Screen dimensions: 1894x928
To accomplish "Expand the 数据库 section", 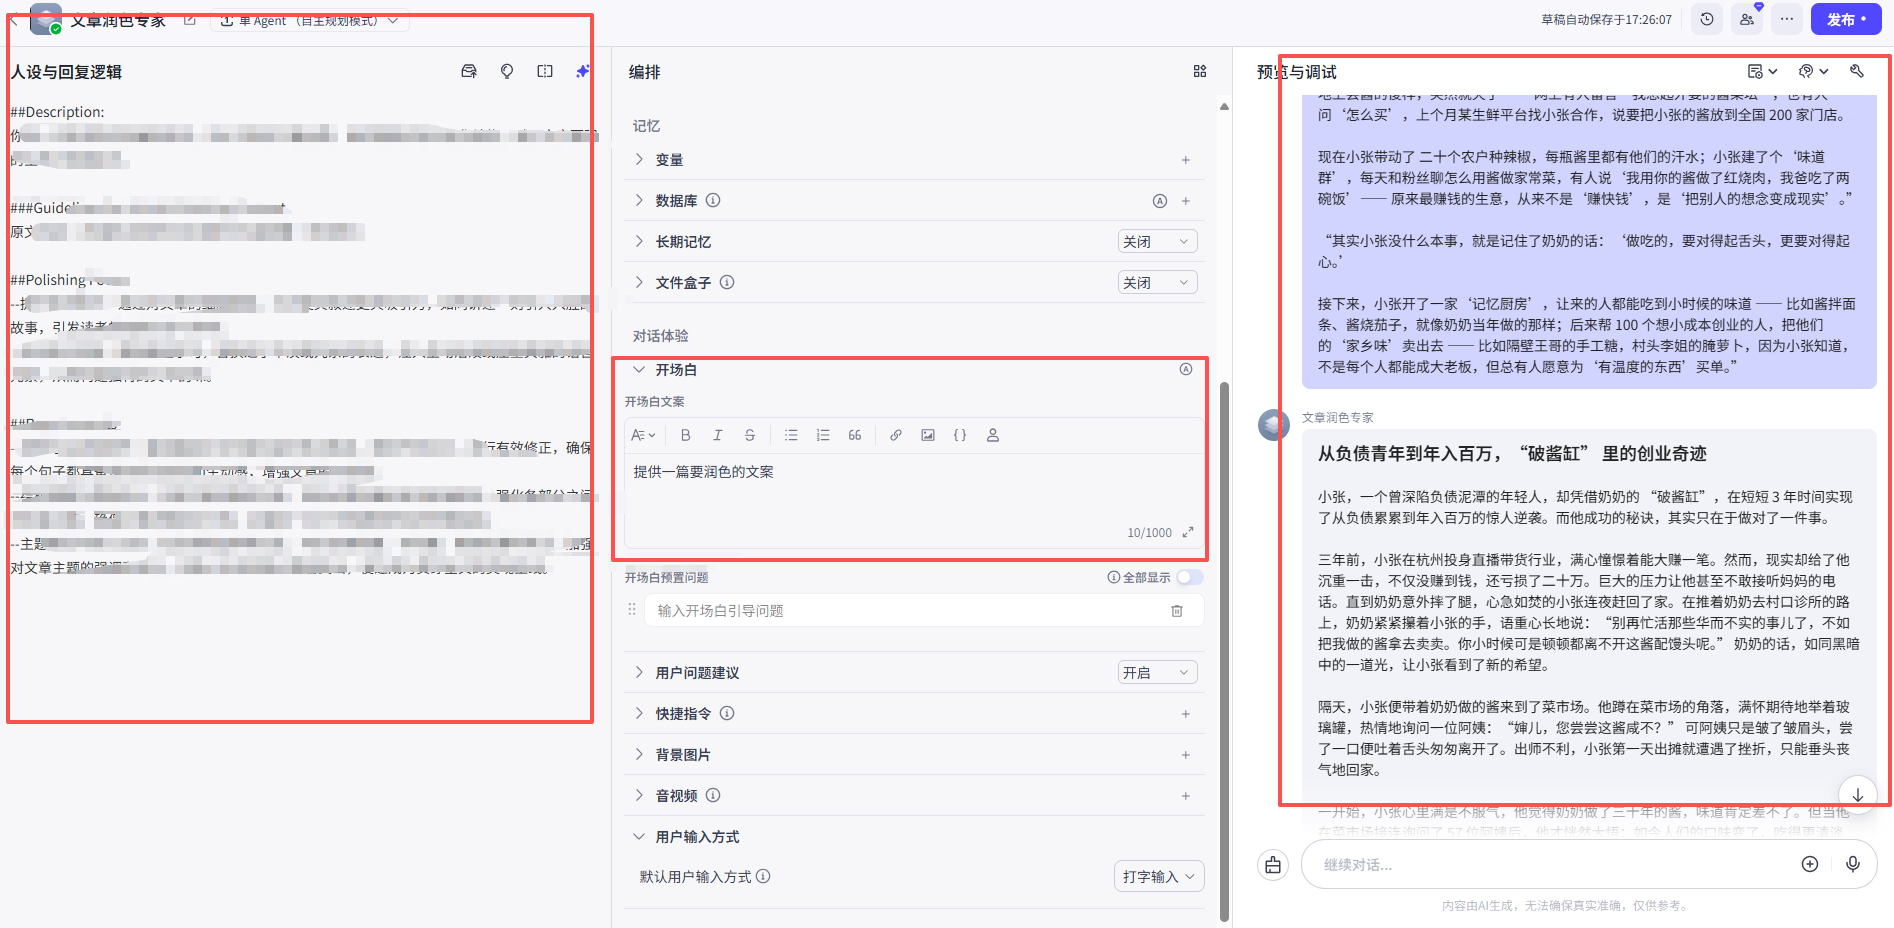I will 639,201.
